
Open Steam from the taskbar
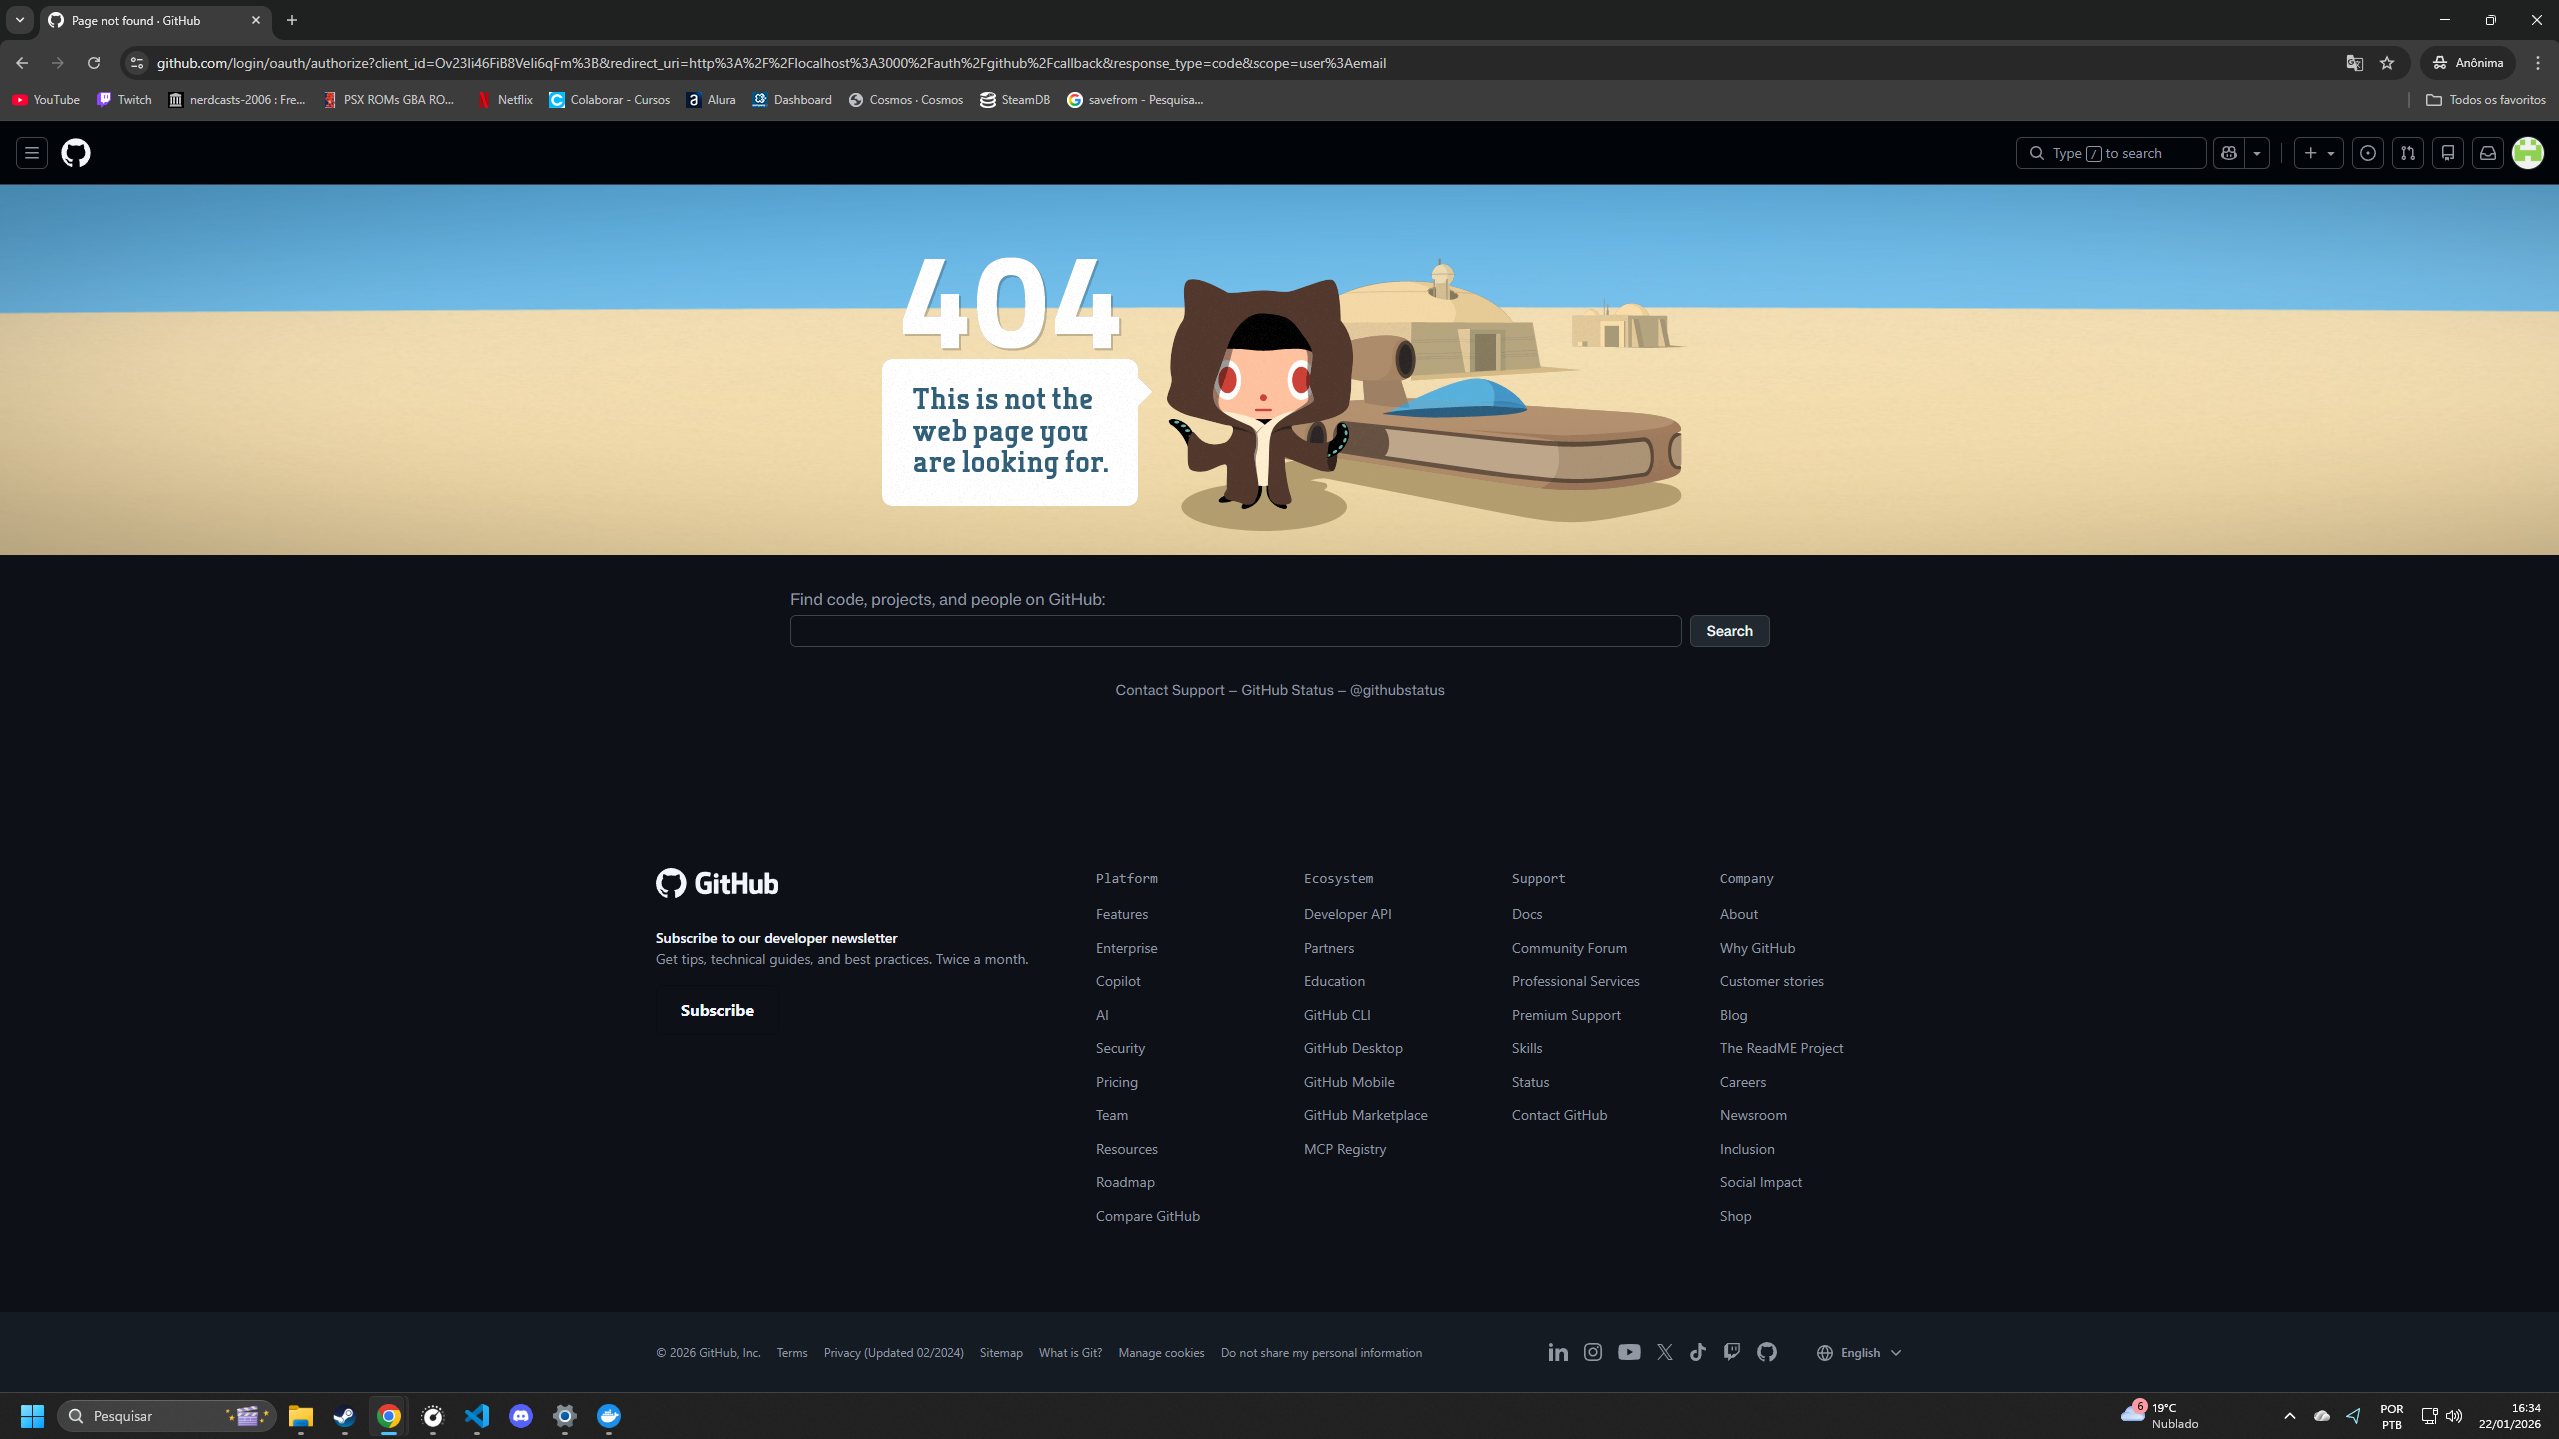[x=344, y=1415]
